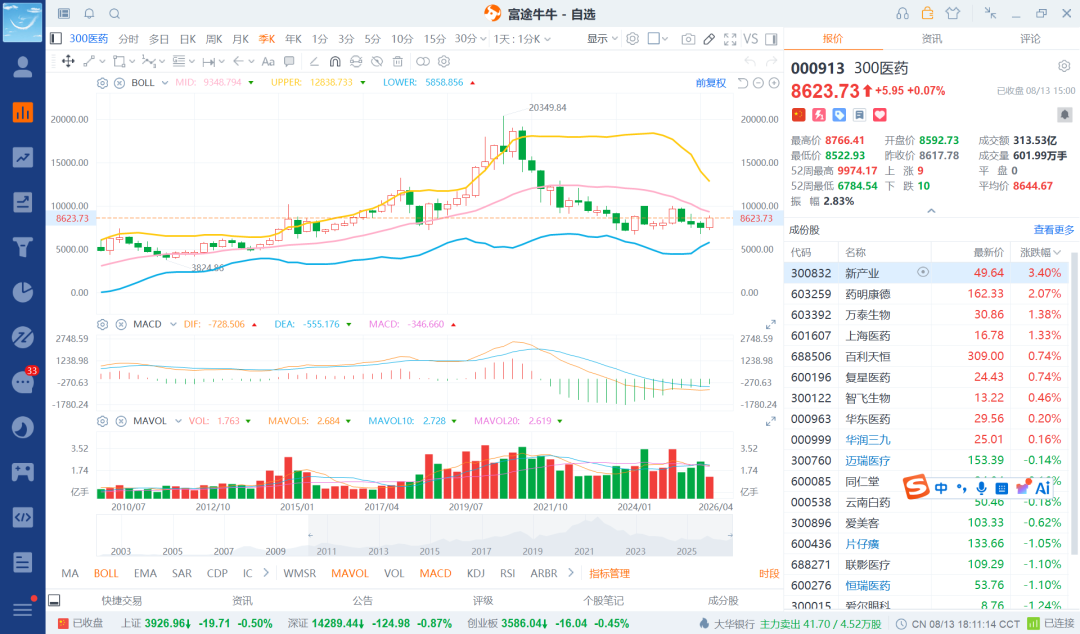Open the headset customer service icon
Screen dimensions: 1080x634
(x=902, y=14)
